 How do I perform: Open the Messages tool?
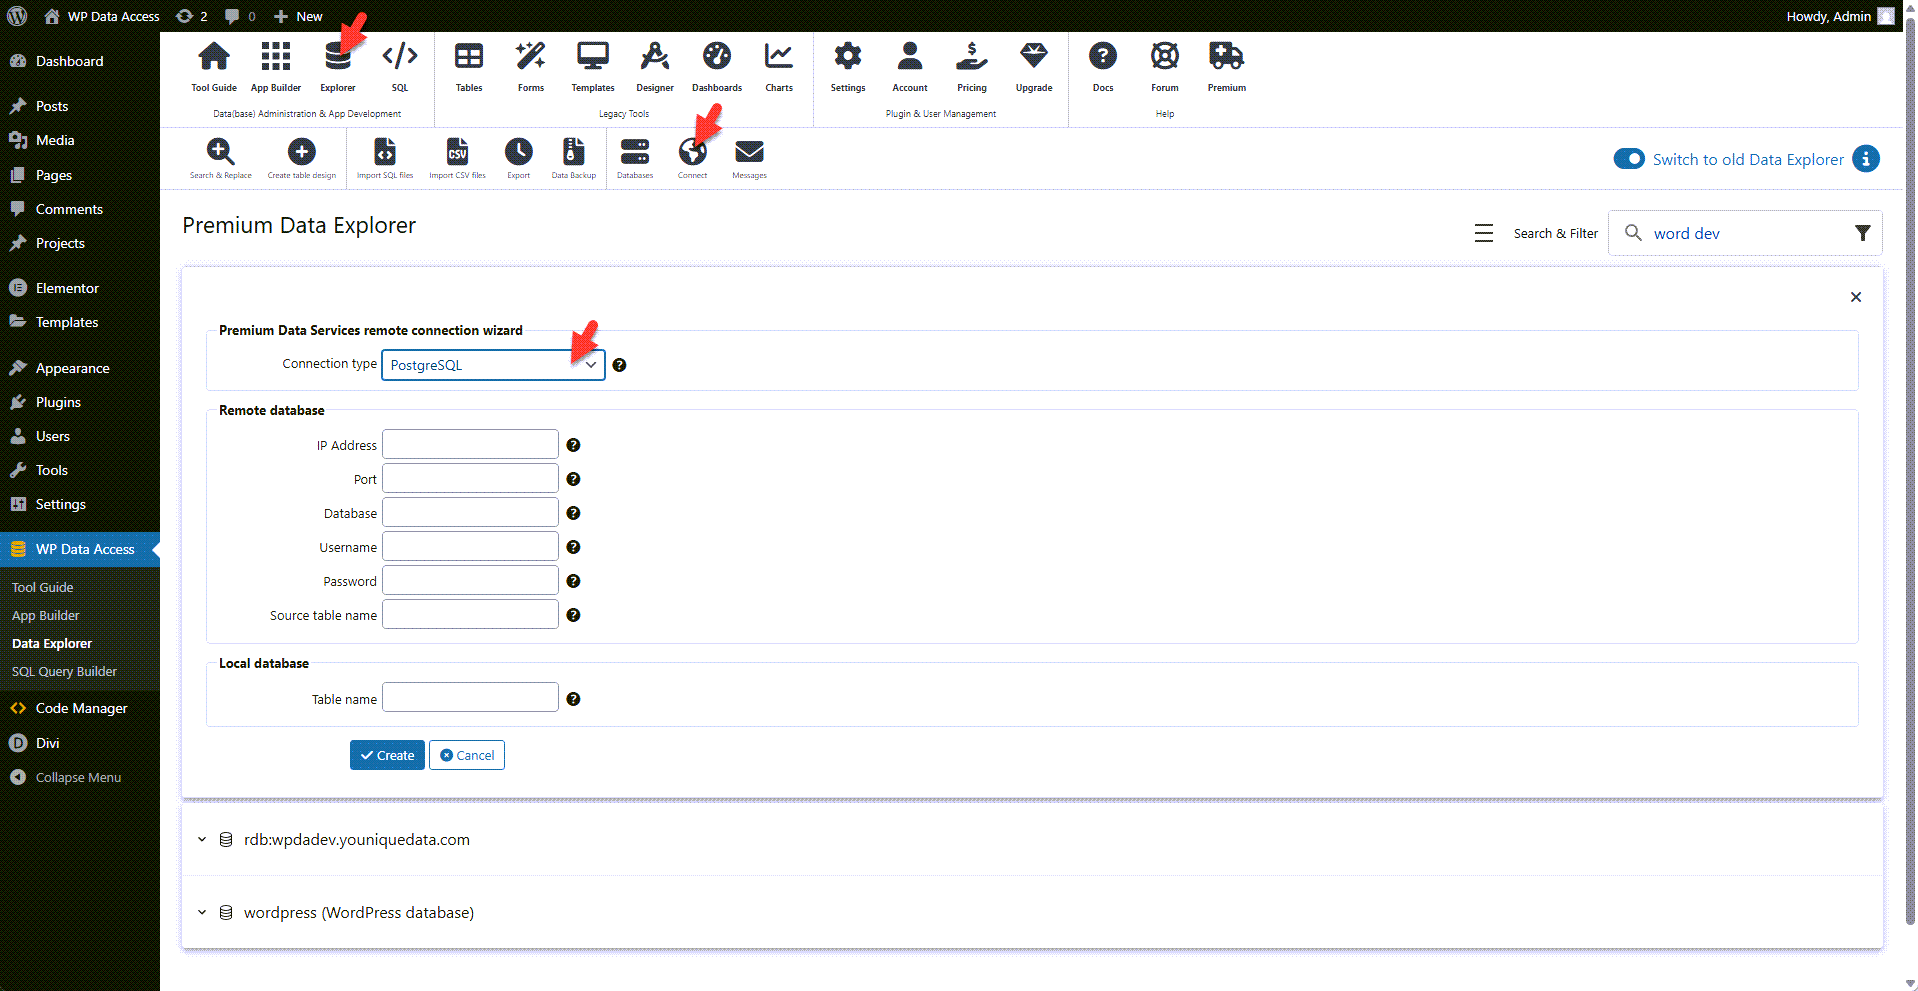748,155
